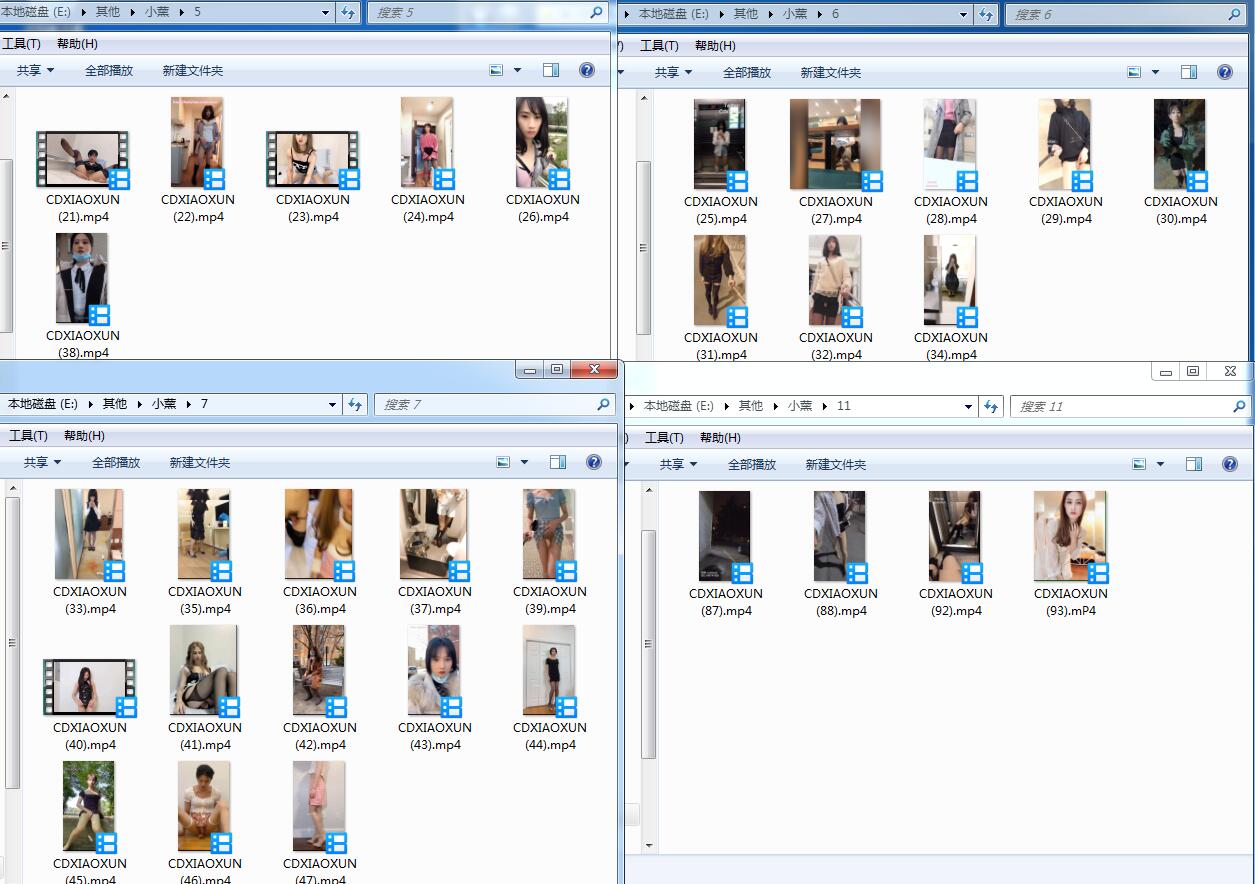Toggle preview pane in folder 7 window
1255x884 pixels.
(558, 462)
